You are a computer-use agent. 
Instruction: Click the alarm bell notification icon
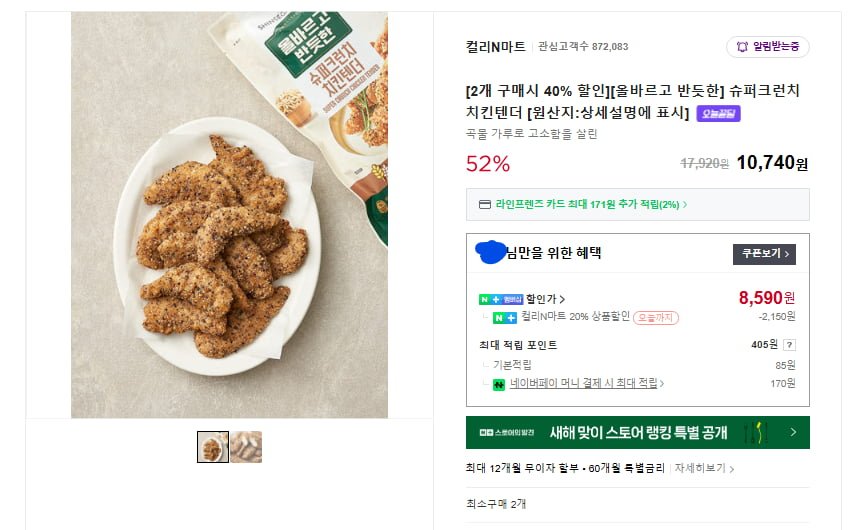coord(742,47)
